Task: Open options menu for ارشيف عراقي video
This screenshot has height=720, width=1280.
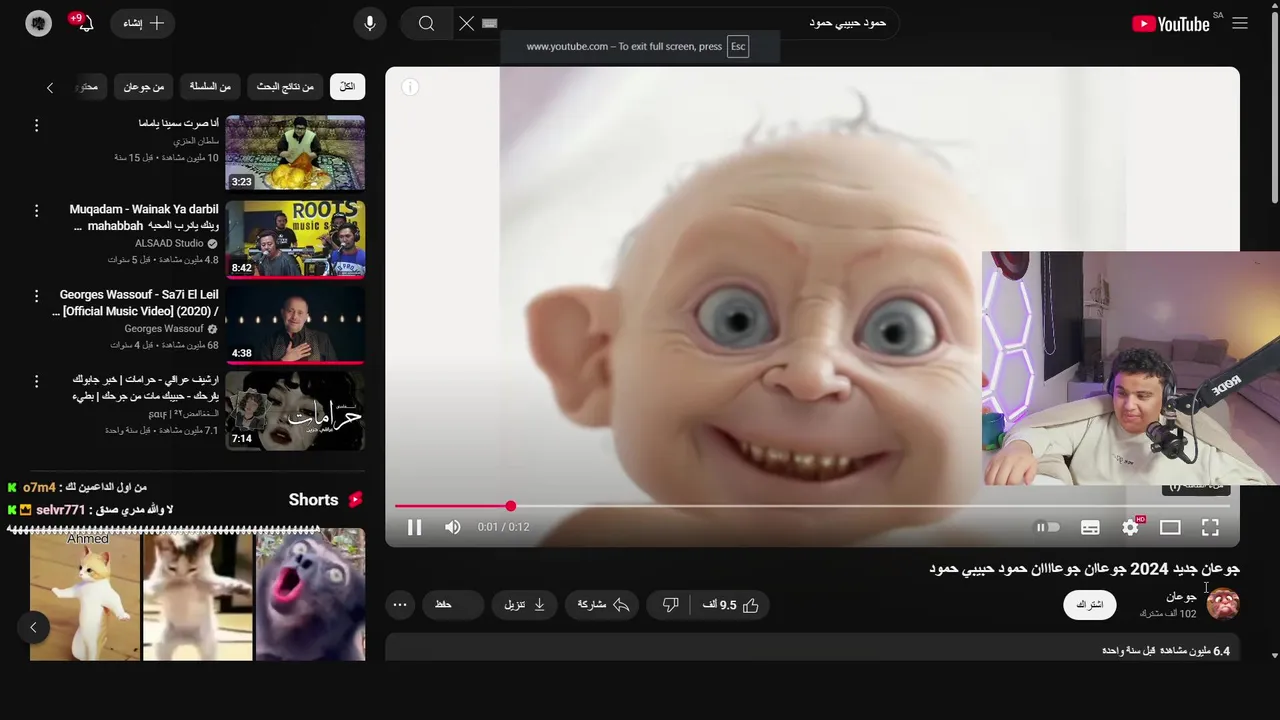Action: coord(36,381)
